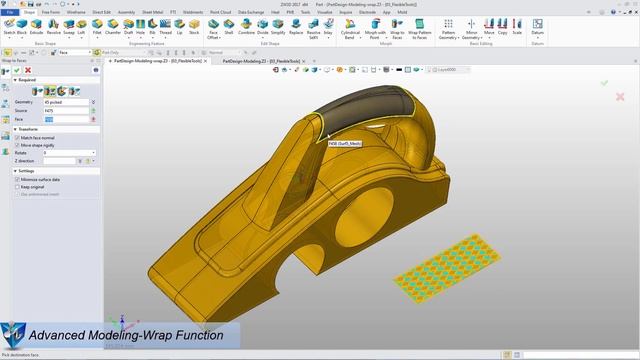Switch to the Wireframe ribbon tab
The image size is (640, 360).
point(76,12)
